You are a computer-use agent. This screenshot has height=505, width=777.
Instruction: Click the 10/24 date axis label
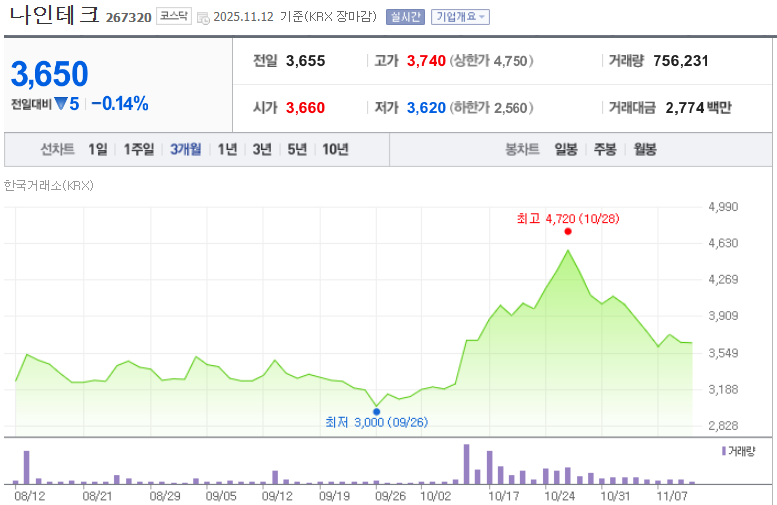(x=559, y=496)
